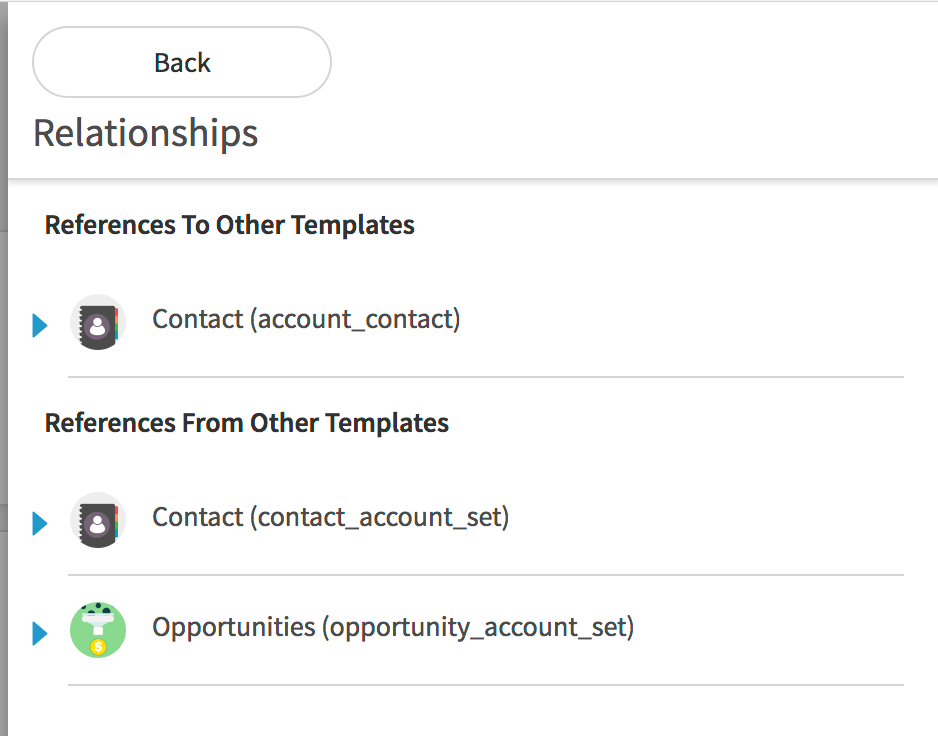This screenshot has height=736, width=938.
Task: Click the Opportunities green funnel icon
Action: tap(98, 630)
